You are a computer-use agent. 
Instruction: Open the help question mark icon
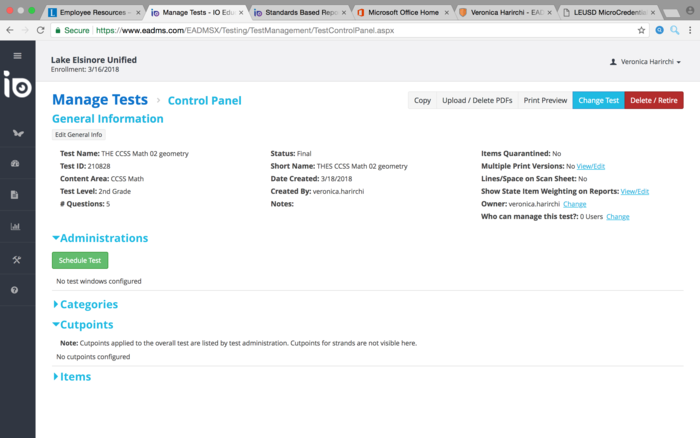(x=16, y=290)
